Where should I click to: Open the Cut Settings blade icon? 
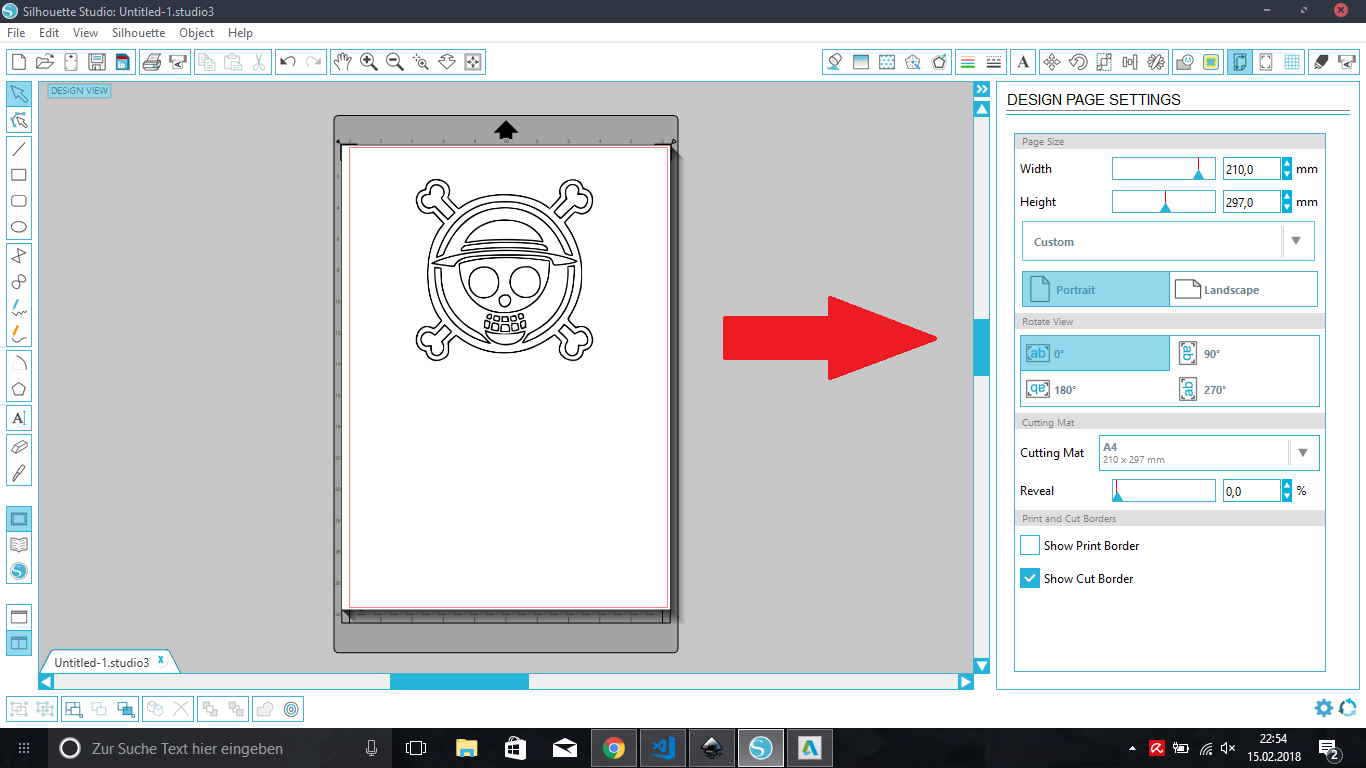click(x=1321, y=62)
